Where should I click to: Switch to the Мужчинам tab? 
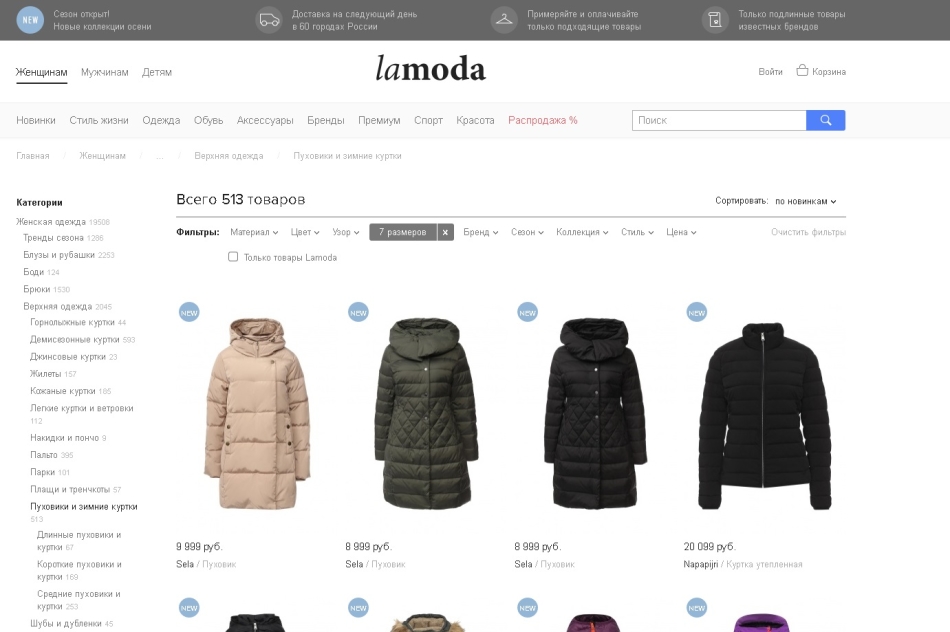tap(105, 72)
